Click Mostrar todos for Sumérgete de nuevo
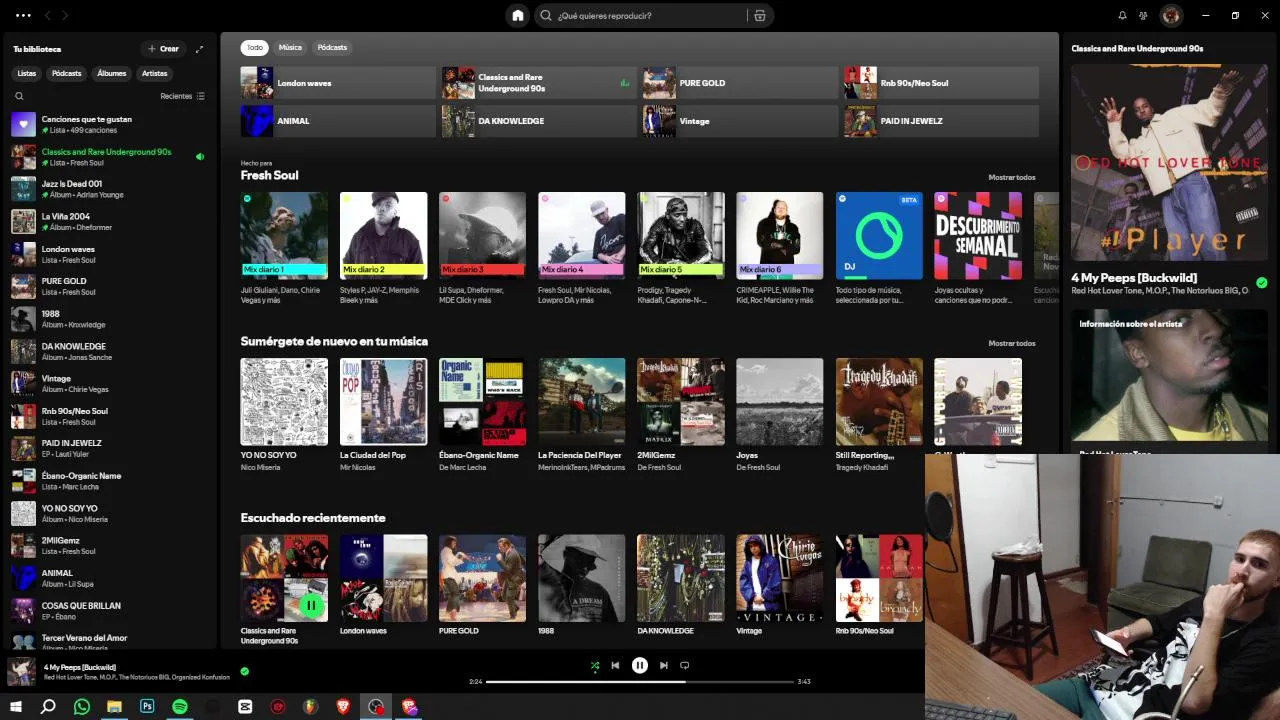Image resolution: width=1280 pixels, height=720 pixels. 1012,343
